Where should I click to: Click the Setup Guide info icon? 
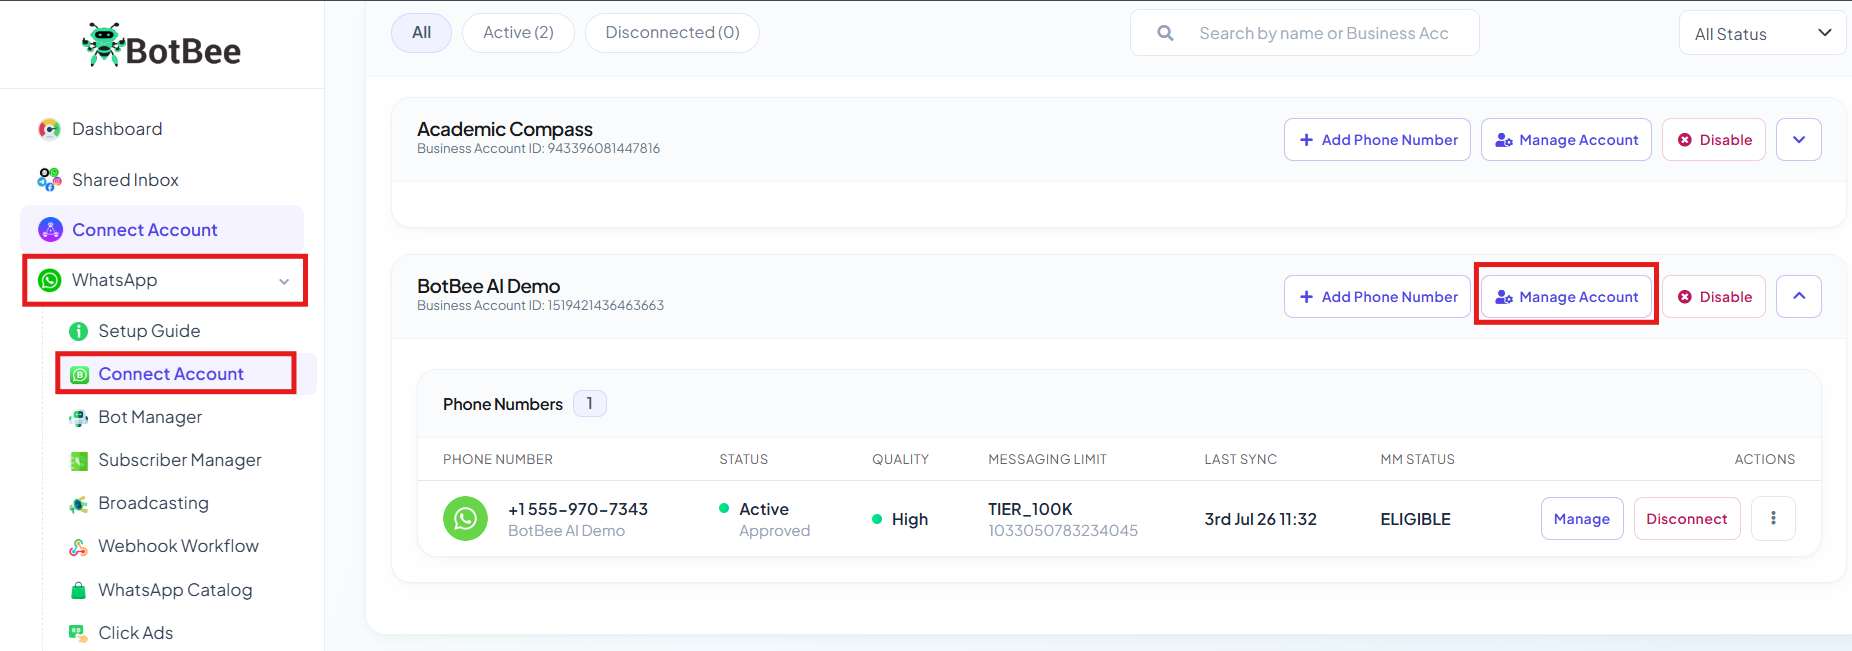pos(78,331)
